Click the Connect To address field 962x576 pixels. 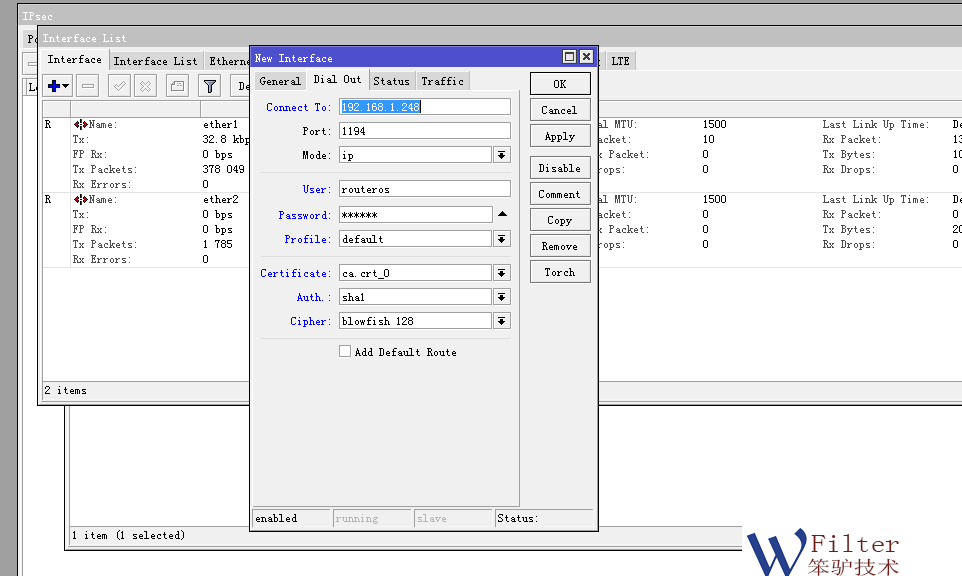(x=425, y=107)
